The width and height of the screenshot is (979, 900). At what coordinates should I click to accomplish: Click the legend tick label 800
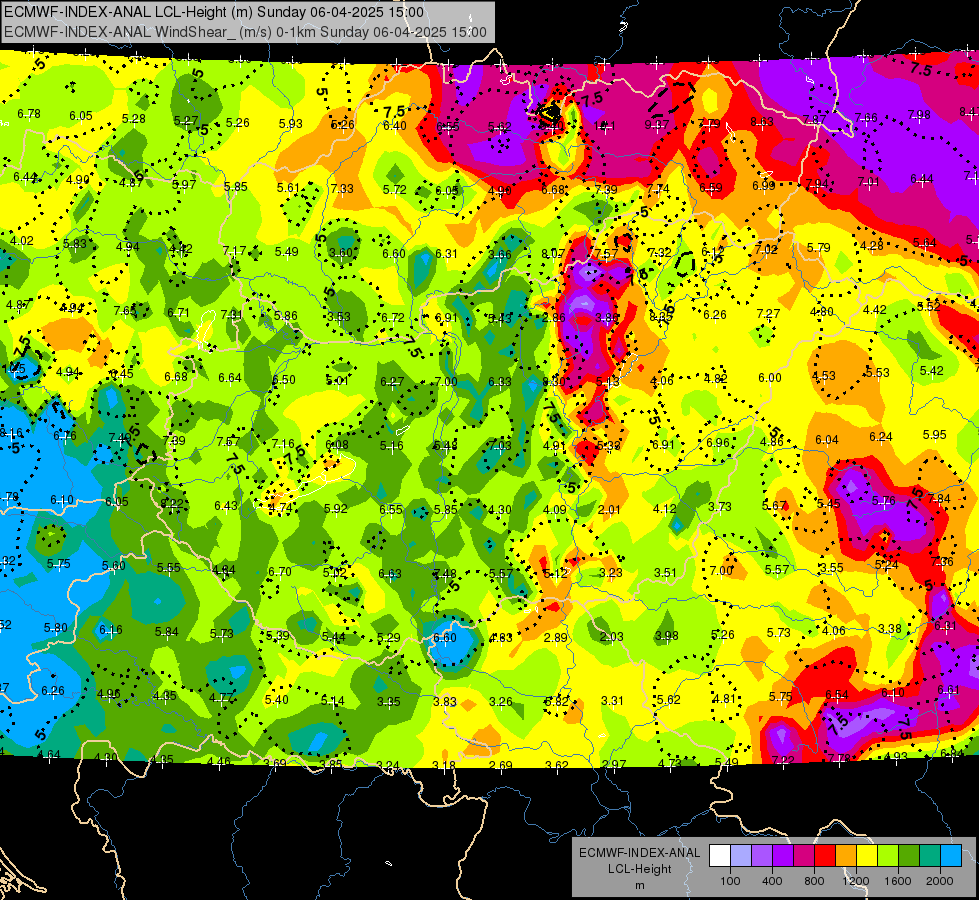[814, 881]
